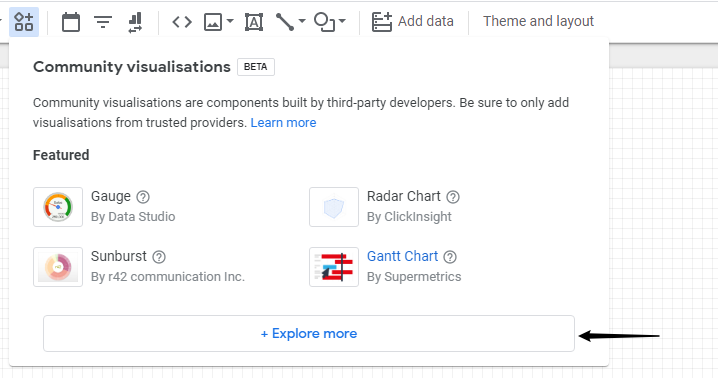Viewport: 718px width, 378px height.
Task: Click 'By r42 communication Inc.' text
Action: (168, 277)
